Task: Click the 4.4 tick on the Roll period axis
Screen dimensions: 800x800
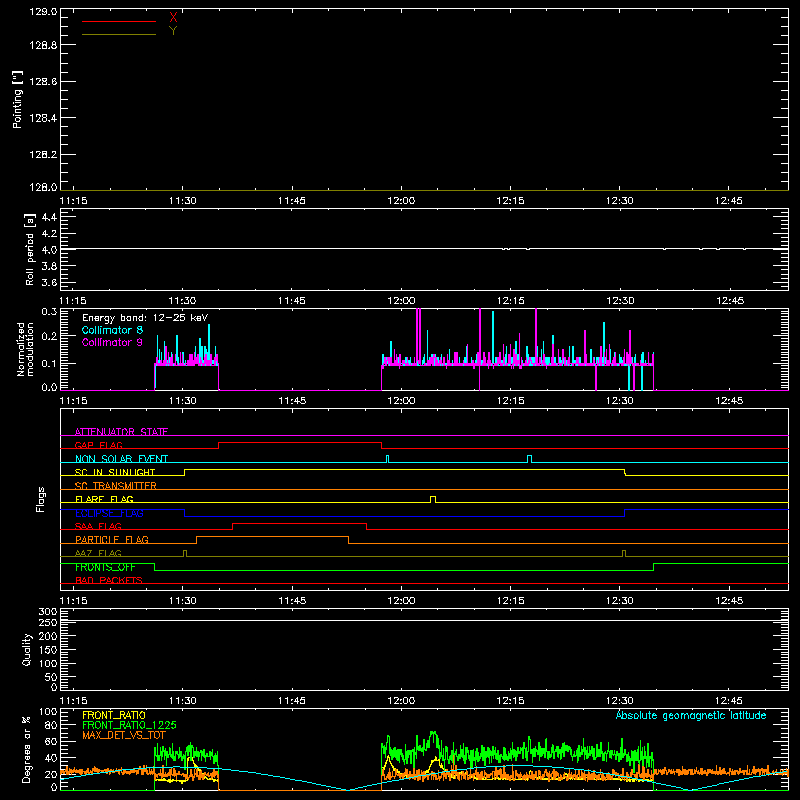Action: click(49, 217)
